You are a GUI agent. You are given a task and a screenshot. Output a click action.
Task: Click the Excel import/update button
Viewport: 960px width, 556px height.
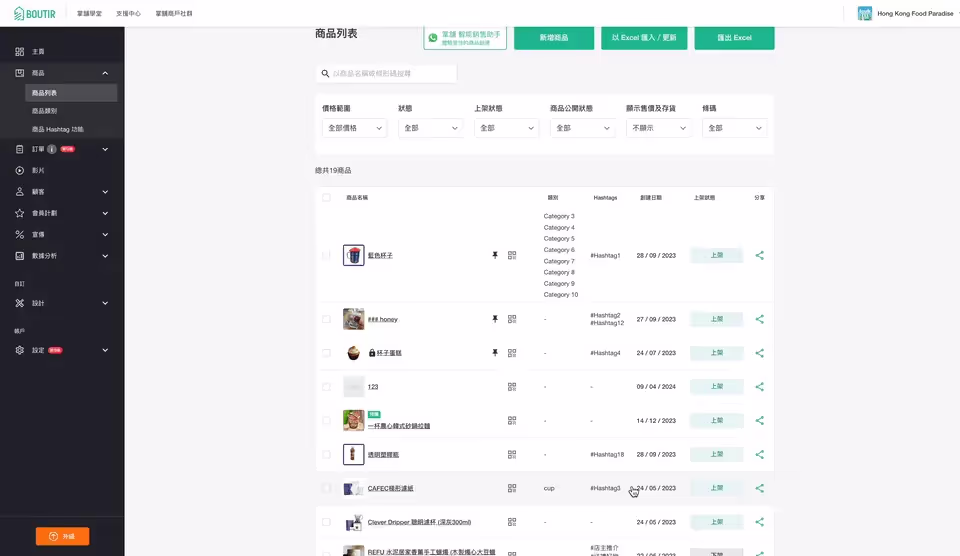[644, 37]
